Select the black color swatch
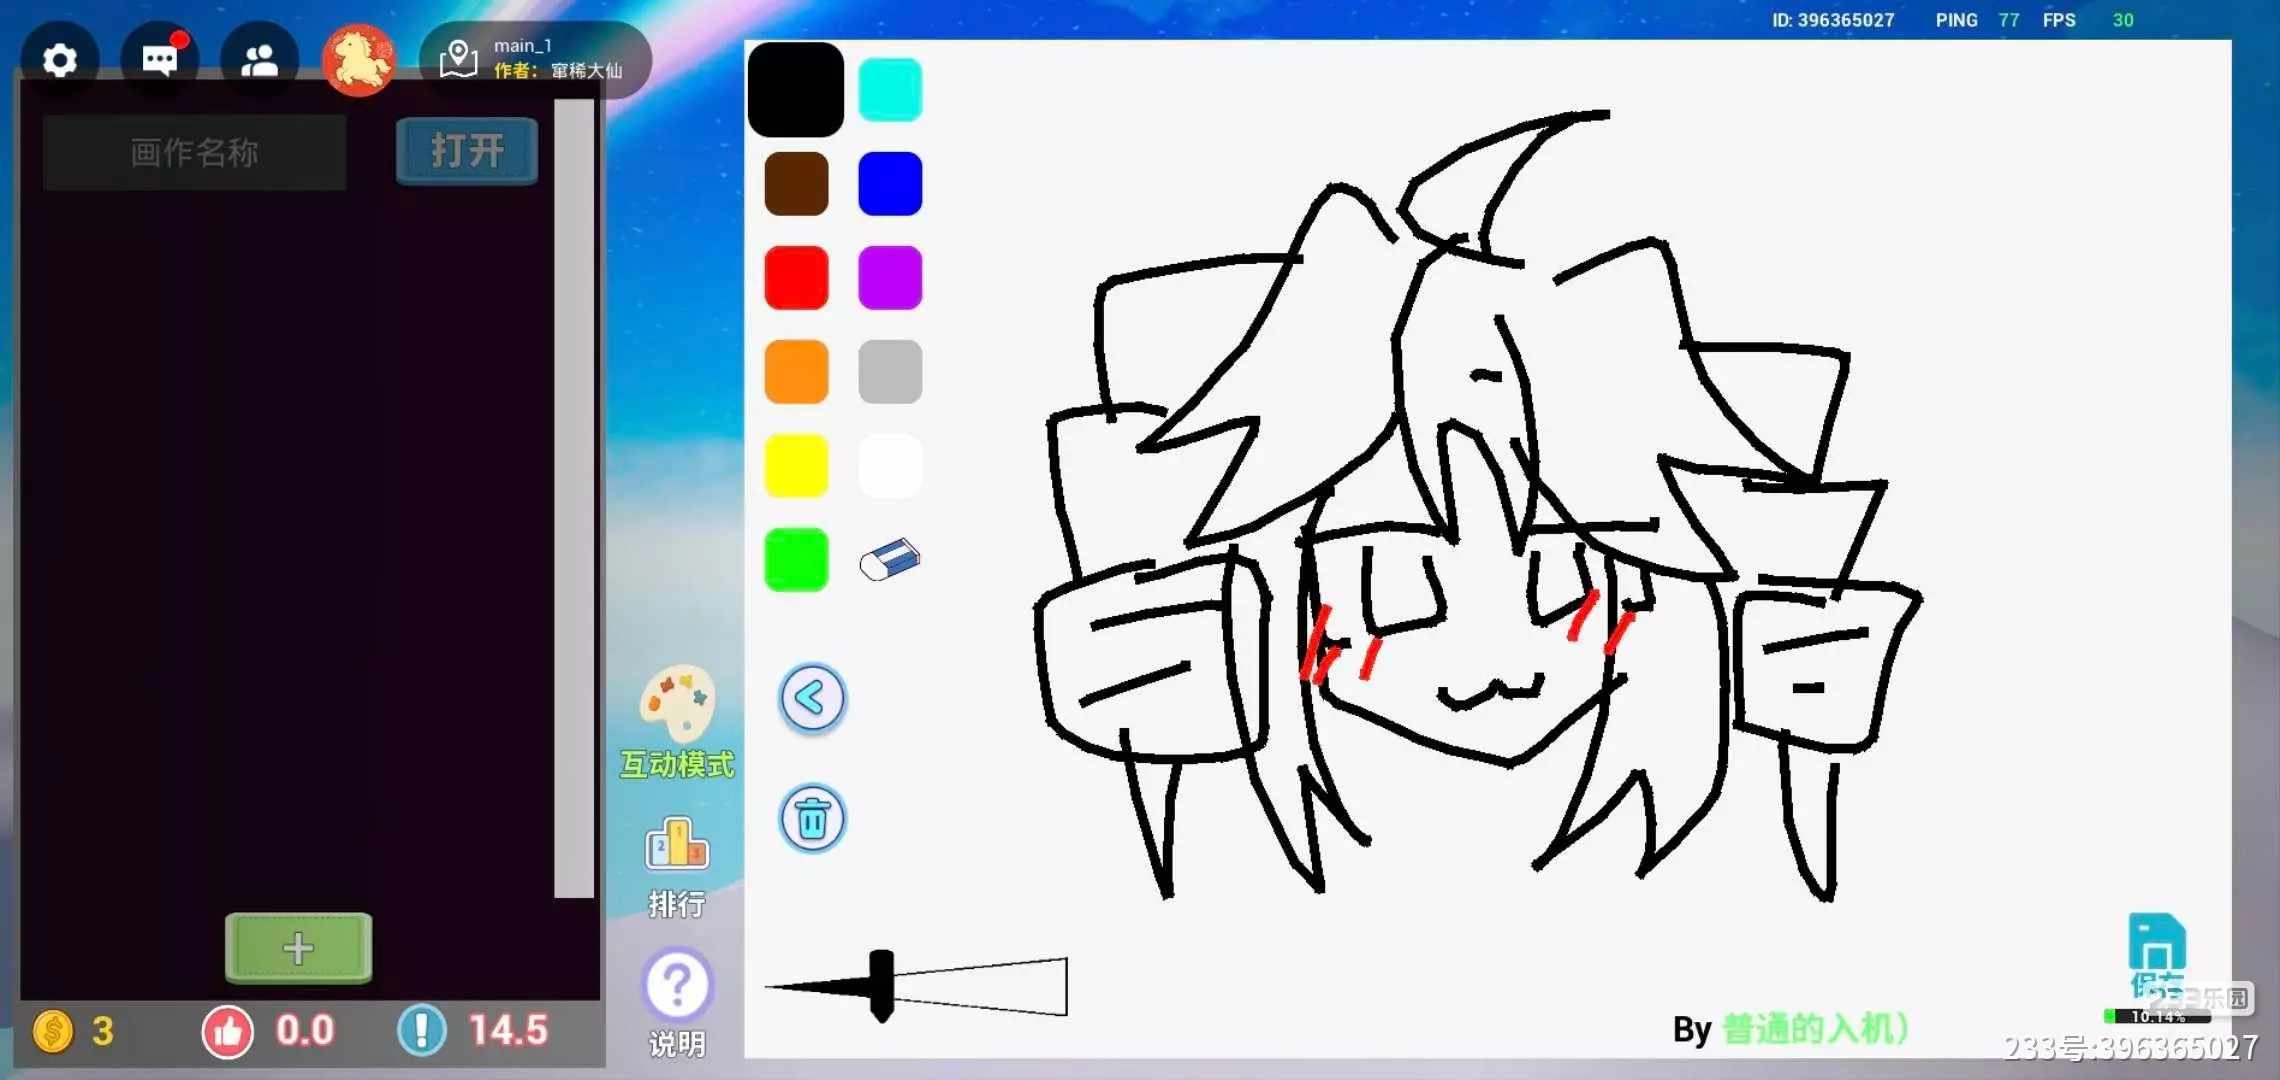Image resolution: width=2280 pixels, height=1080 pixels. [x=795, y=90]
